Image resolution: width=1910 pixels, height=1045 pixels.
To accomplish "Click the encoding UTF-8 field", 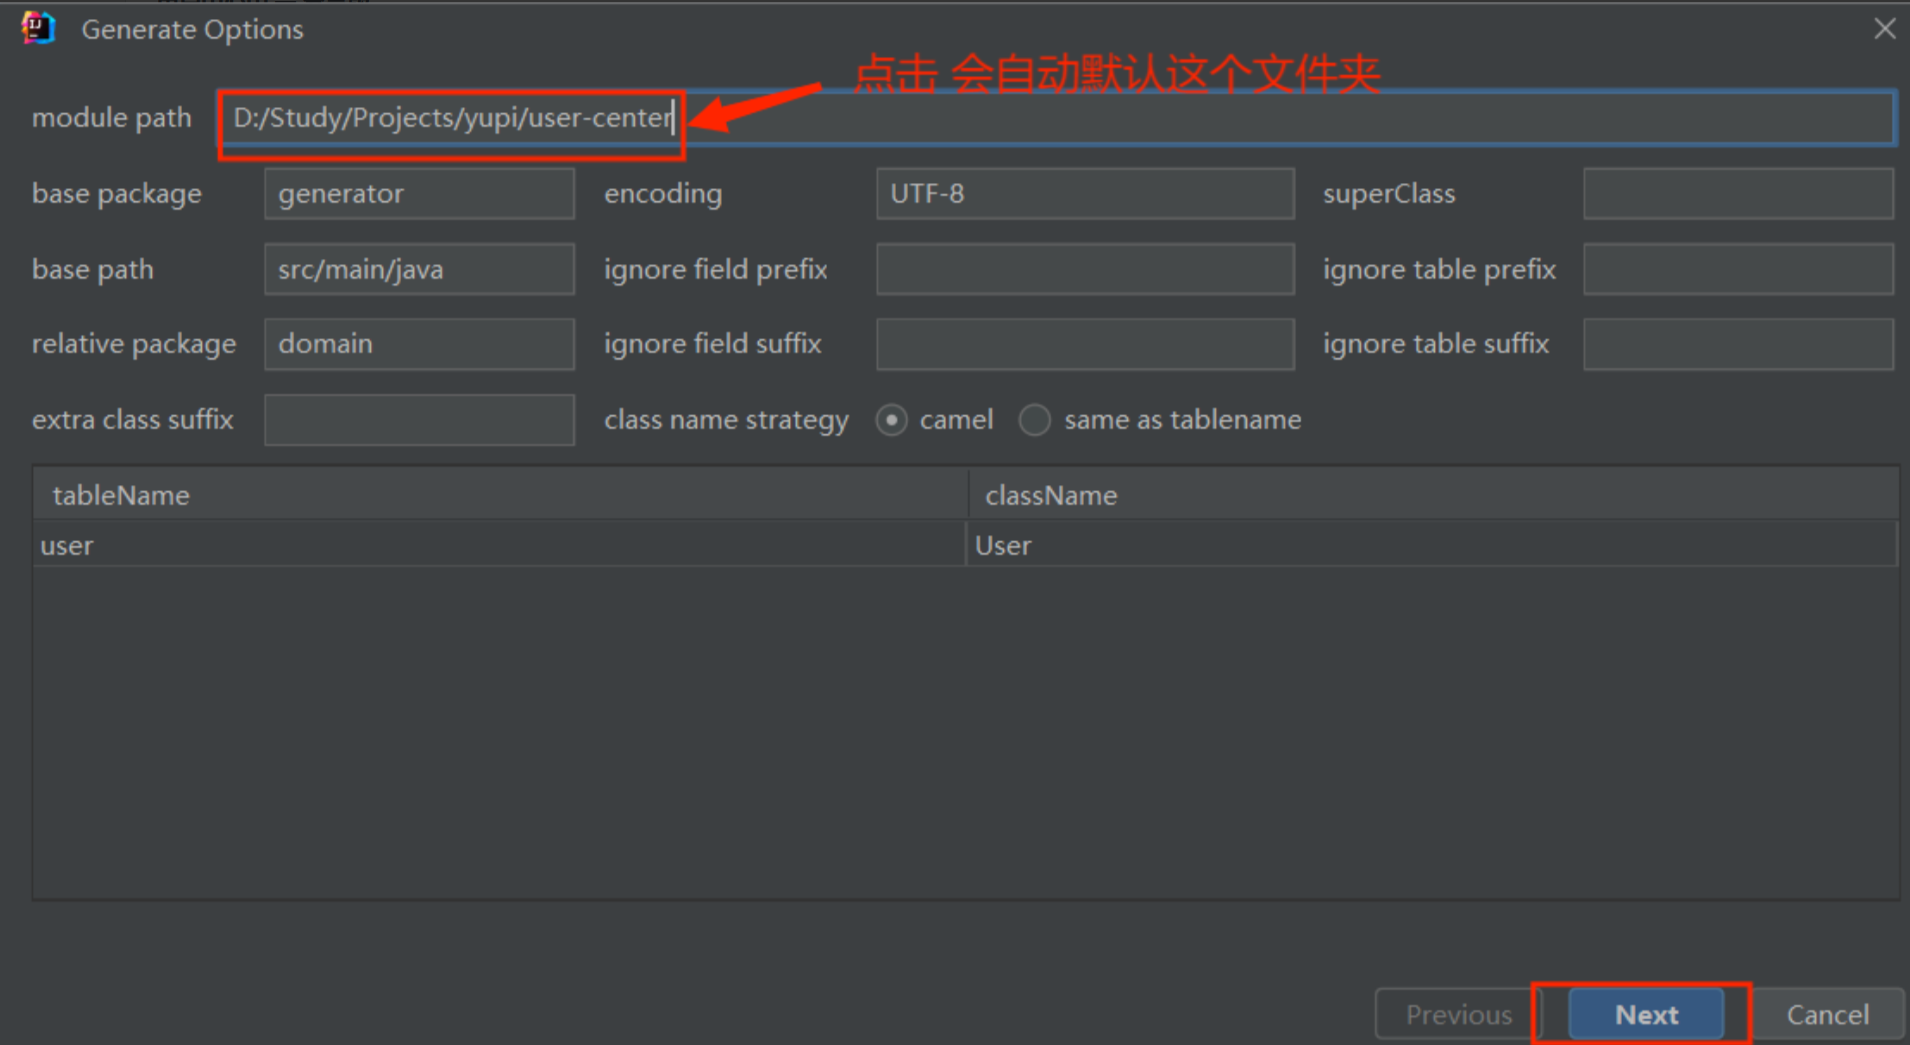I will pyautogui.click(x=1084, y=194).
